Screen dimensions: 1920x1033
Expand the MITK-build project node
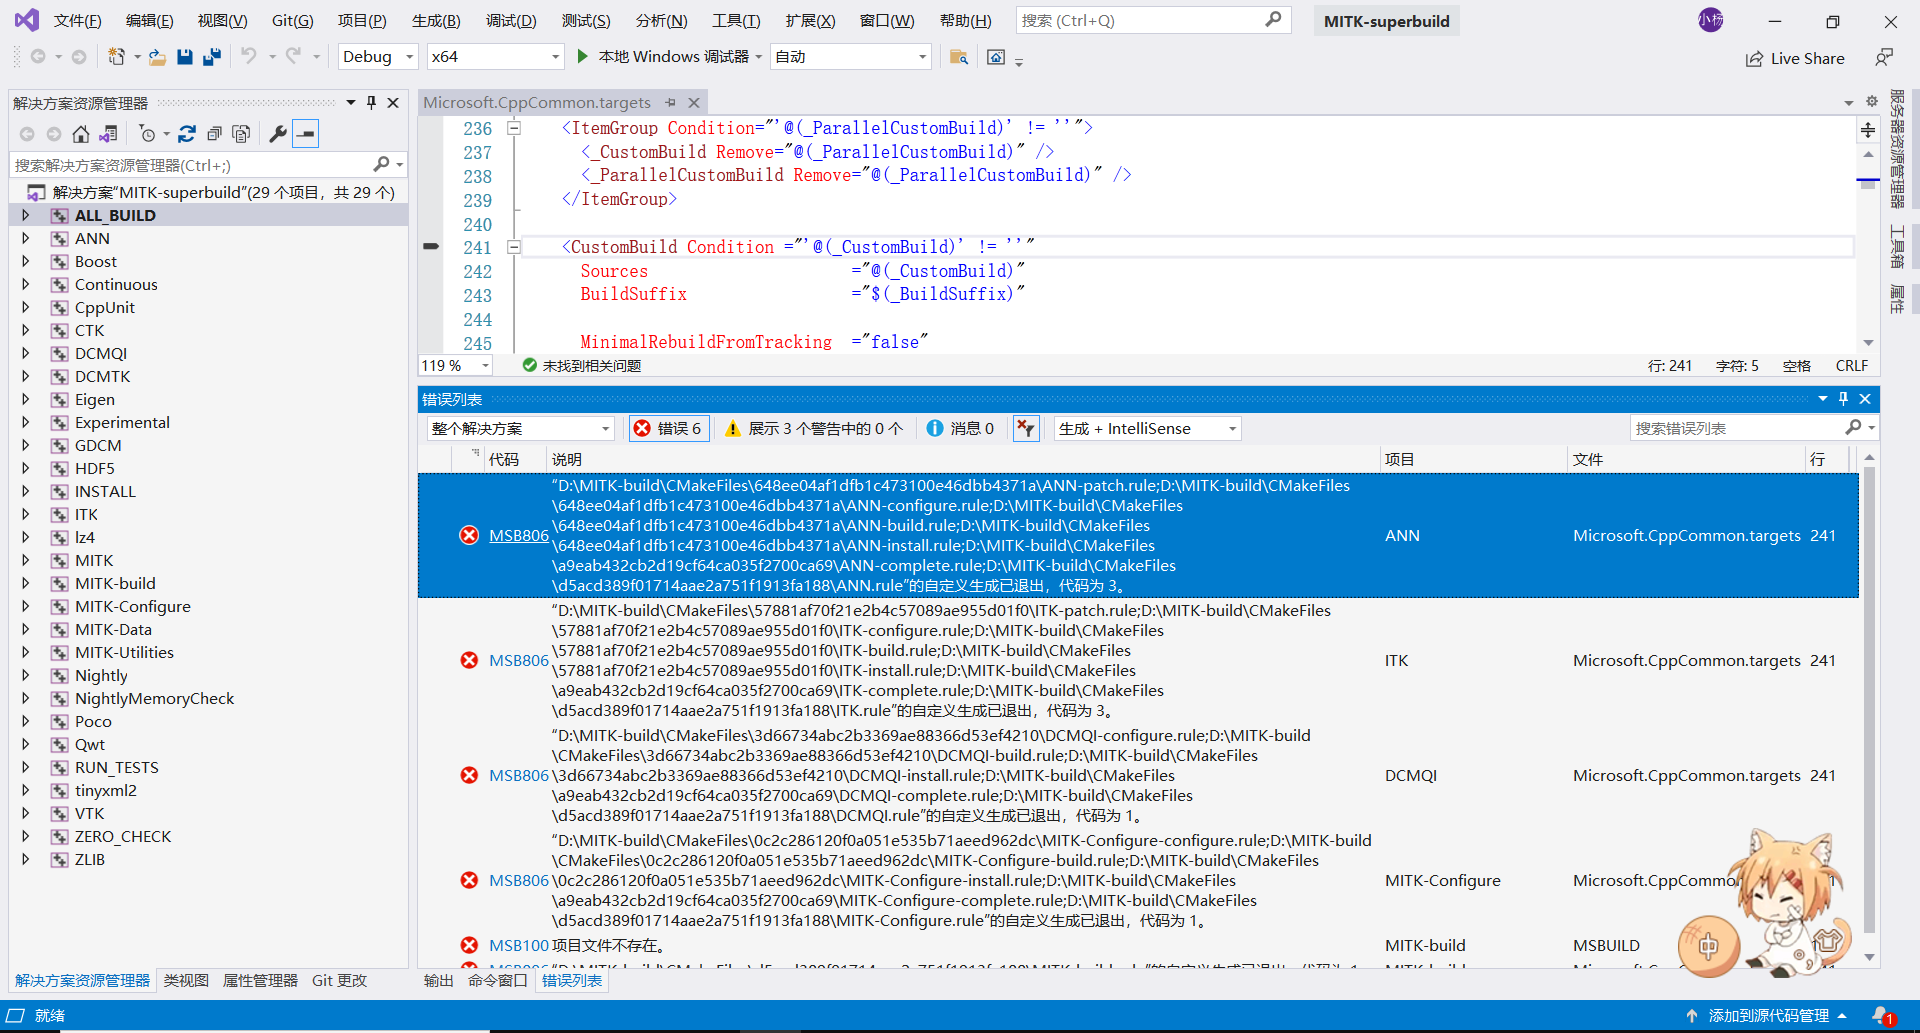coord(26,583)
